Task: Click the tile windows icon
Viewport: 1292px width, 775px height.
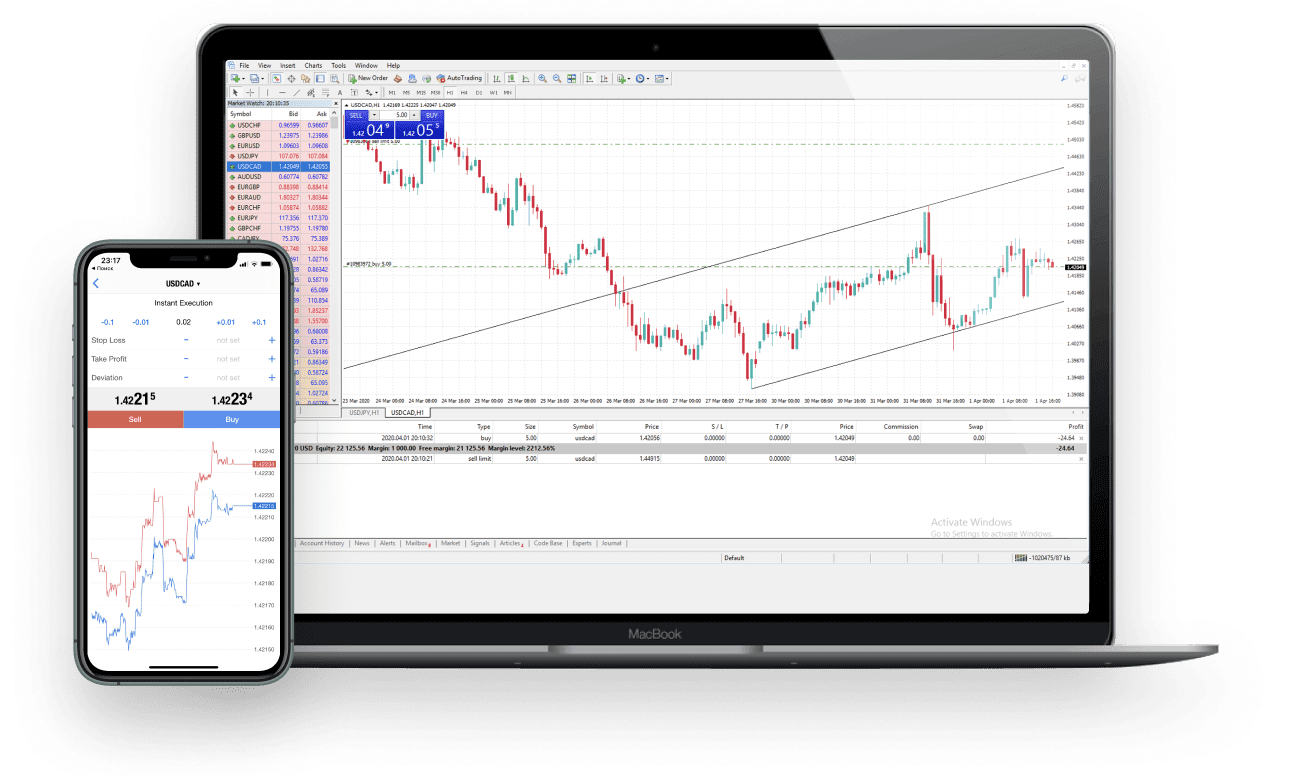Action: (571, 78)
